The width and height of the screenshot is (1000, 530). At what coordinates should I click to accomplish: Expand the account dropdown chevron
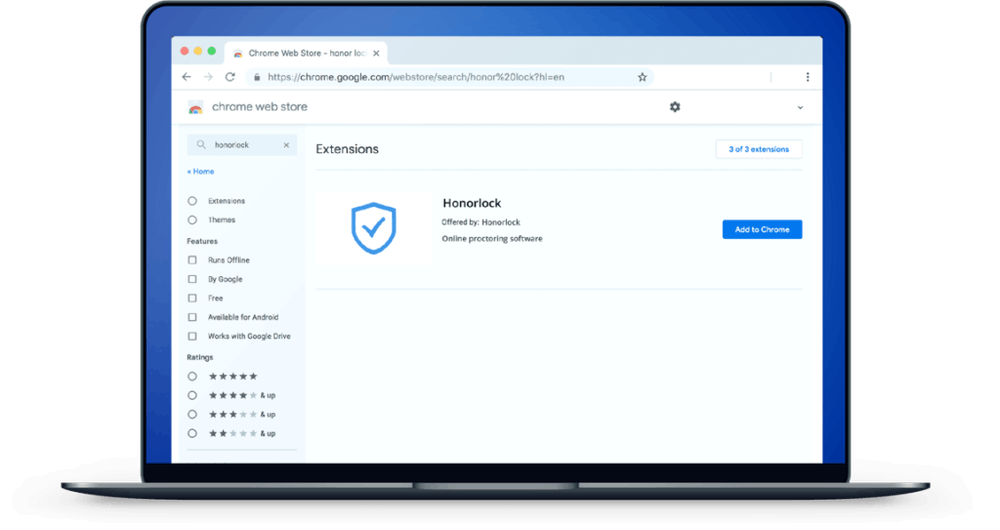point(800,108)
